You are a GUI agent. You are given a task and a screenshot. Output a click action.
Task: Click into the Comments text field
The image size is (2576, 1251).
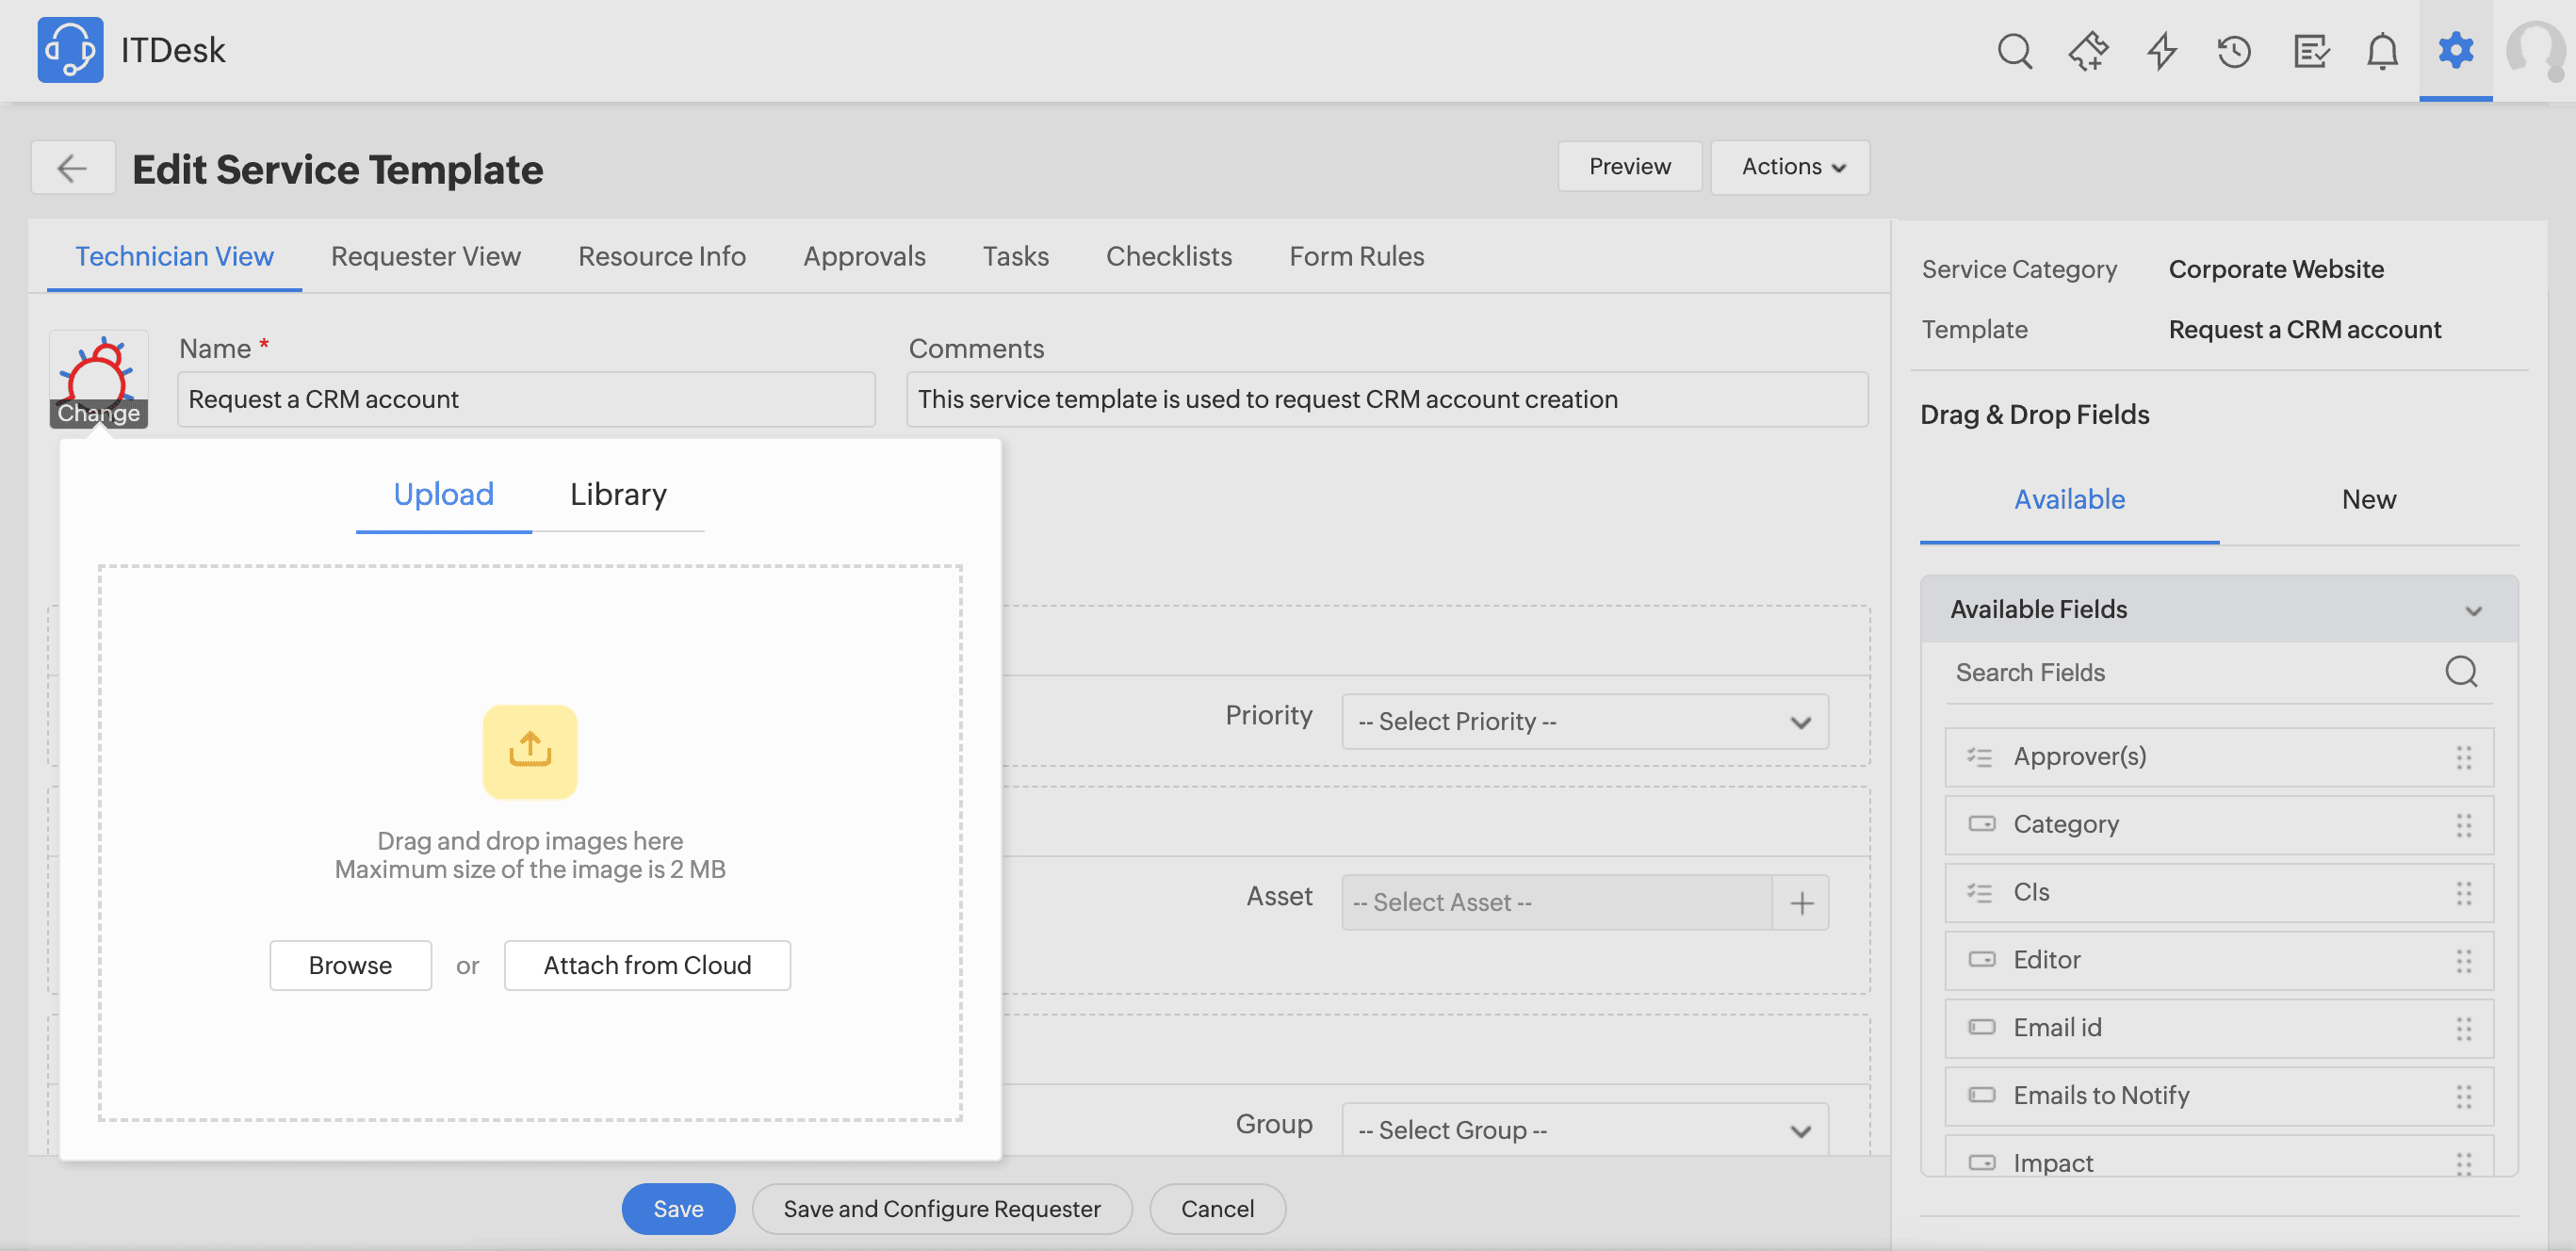(x=1386, y=399)
